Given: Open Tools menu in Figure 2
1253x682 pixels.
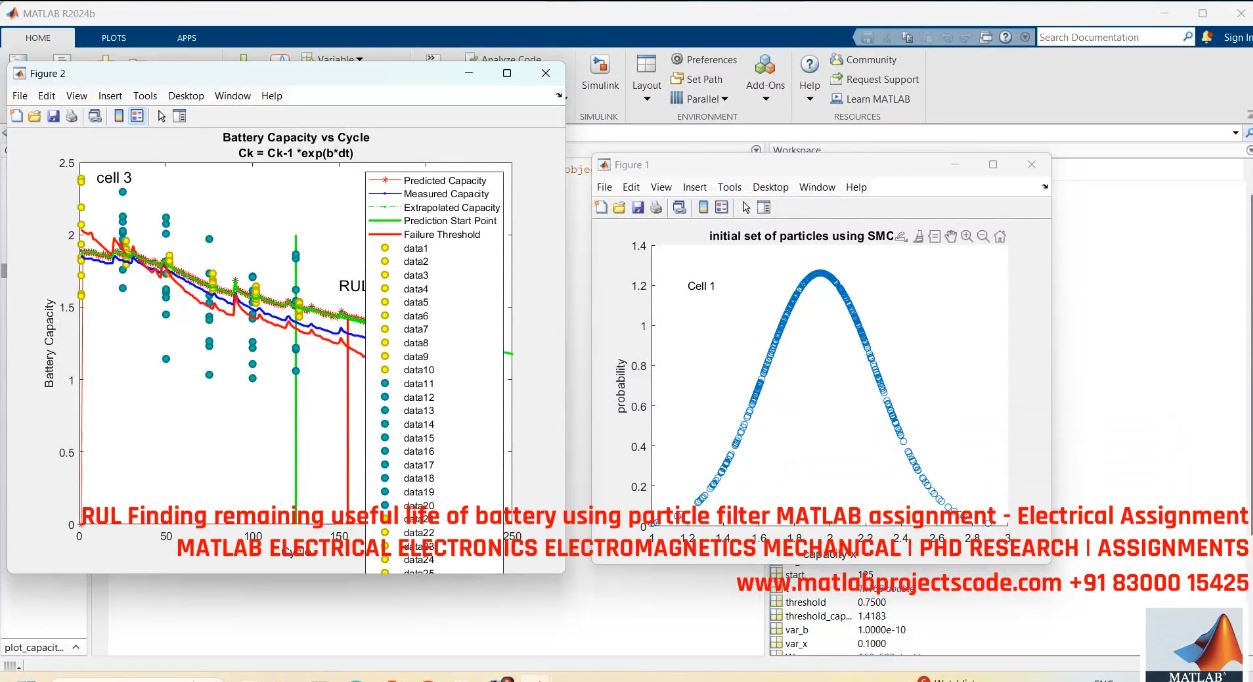Looking at the screenshot, I should 145,96.
